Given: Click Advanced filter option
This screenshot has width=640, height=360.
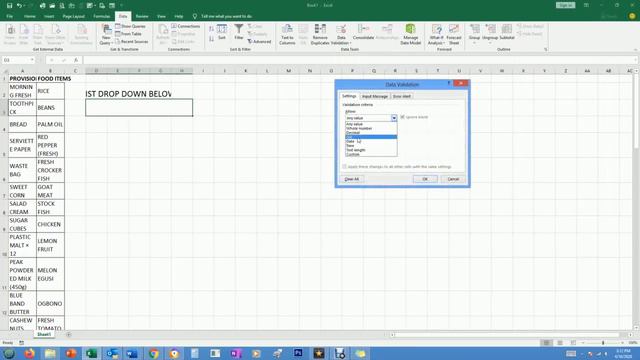Looking at the screenshot, I should click(259, 42).
